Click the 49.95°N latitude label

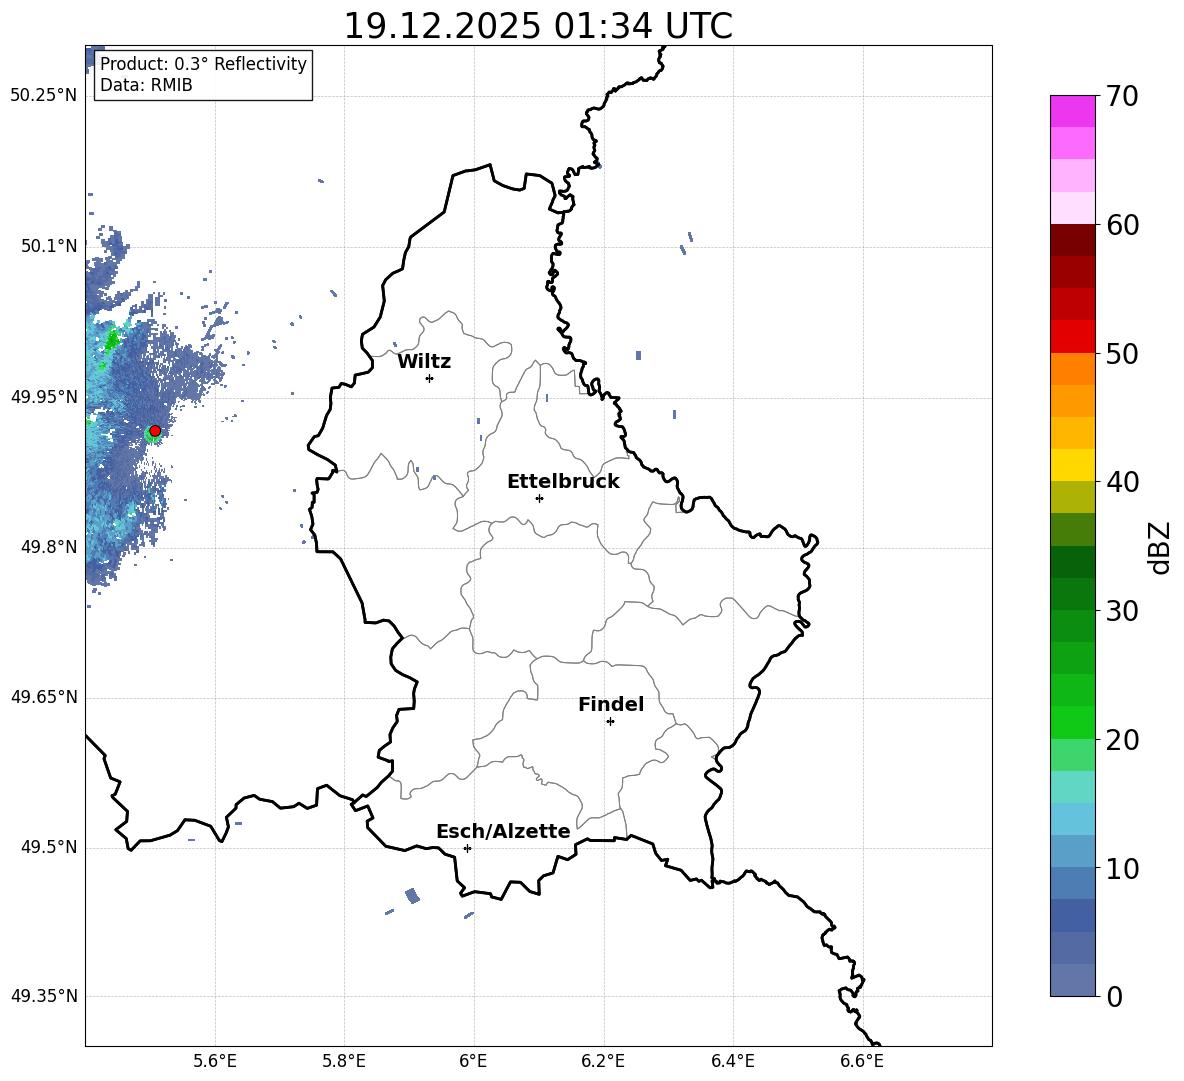[44, 397]
